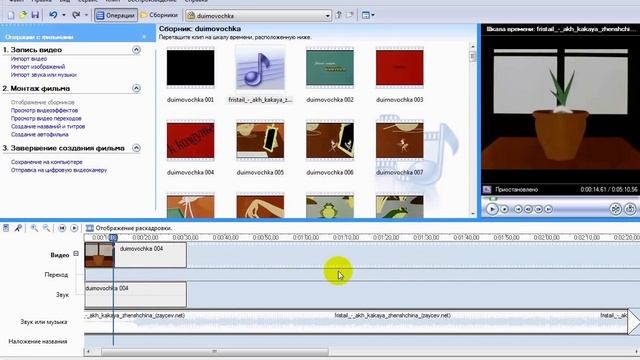Screen dimensions: 640x360
Task: Click the Создание автофильма link
Action: tap(40, 134)
